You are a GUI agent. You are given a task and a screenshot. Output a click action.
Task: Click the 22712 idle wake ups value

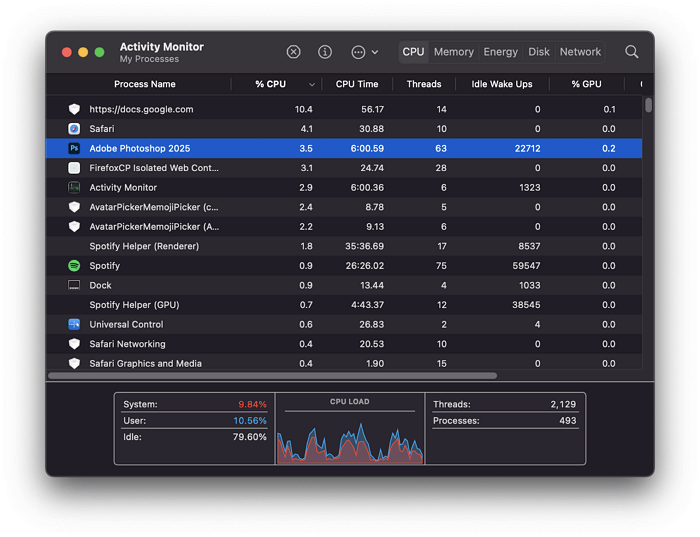527,148
